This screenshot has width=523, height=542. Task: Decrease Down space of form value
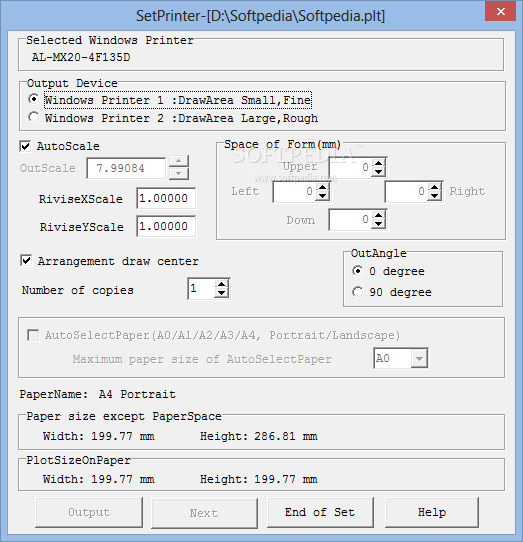[x=379, y=224]
